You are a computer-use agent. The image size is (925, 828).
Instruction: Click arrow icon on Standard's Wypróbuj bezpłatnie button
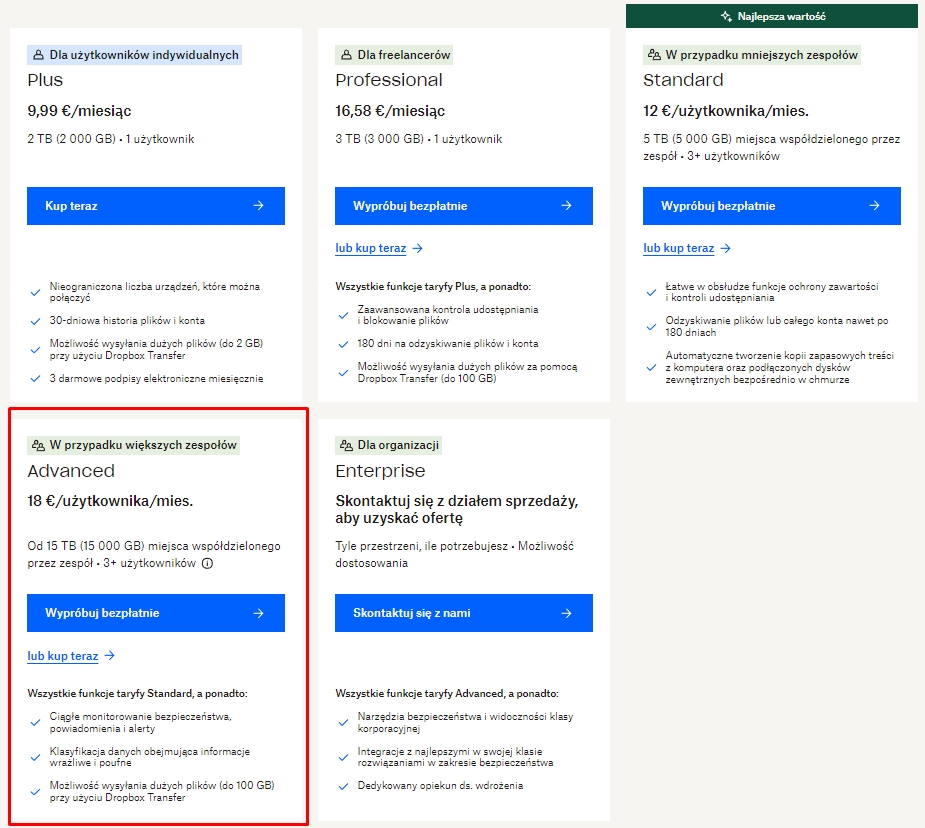coord(874,206)
